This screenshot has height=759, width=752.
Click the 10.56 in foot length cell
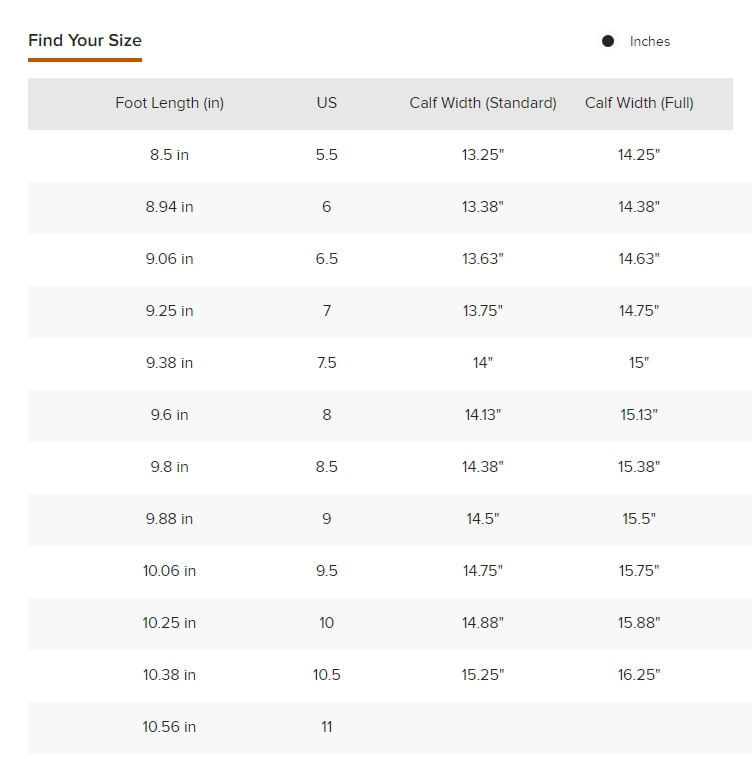coord(169,727)
